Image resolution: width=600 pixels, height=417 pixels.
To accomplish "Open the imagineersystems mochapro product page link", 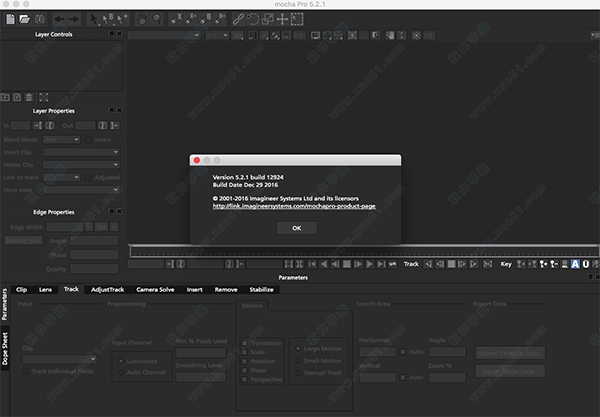I will (294, 206).
